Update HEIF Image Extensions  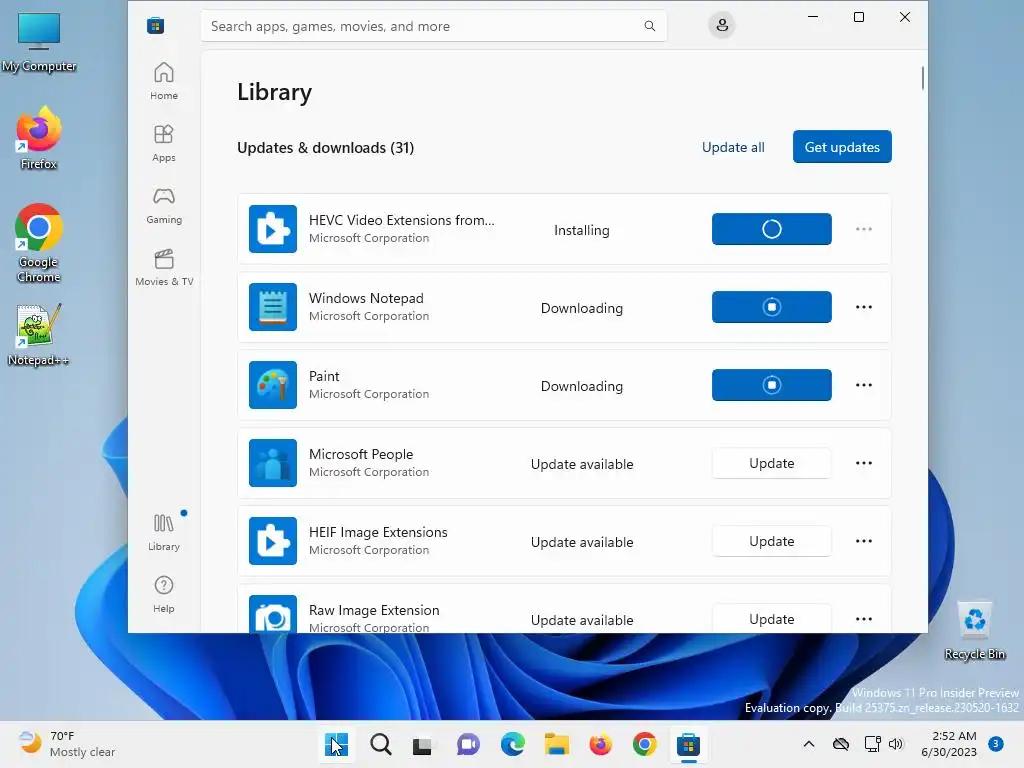click(x=771, y=541)
